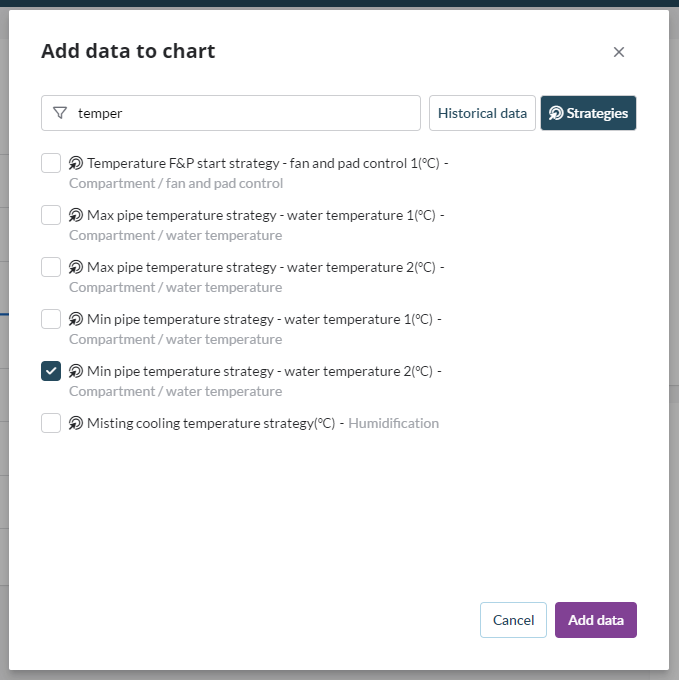Click strategy icon beside Temperature F&P start strategy
This screenshot has height=680, width=679.
click(76, 163)
